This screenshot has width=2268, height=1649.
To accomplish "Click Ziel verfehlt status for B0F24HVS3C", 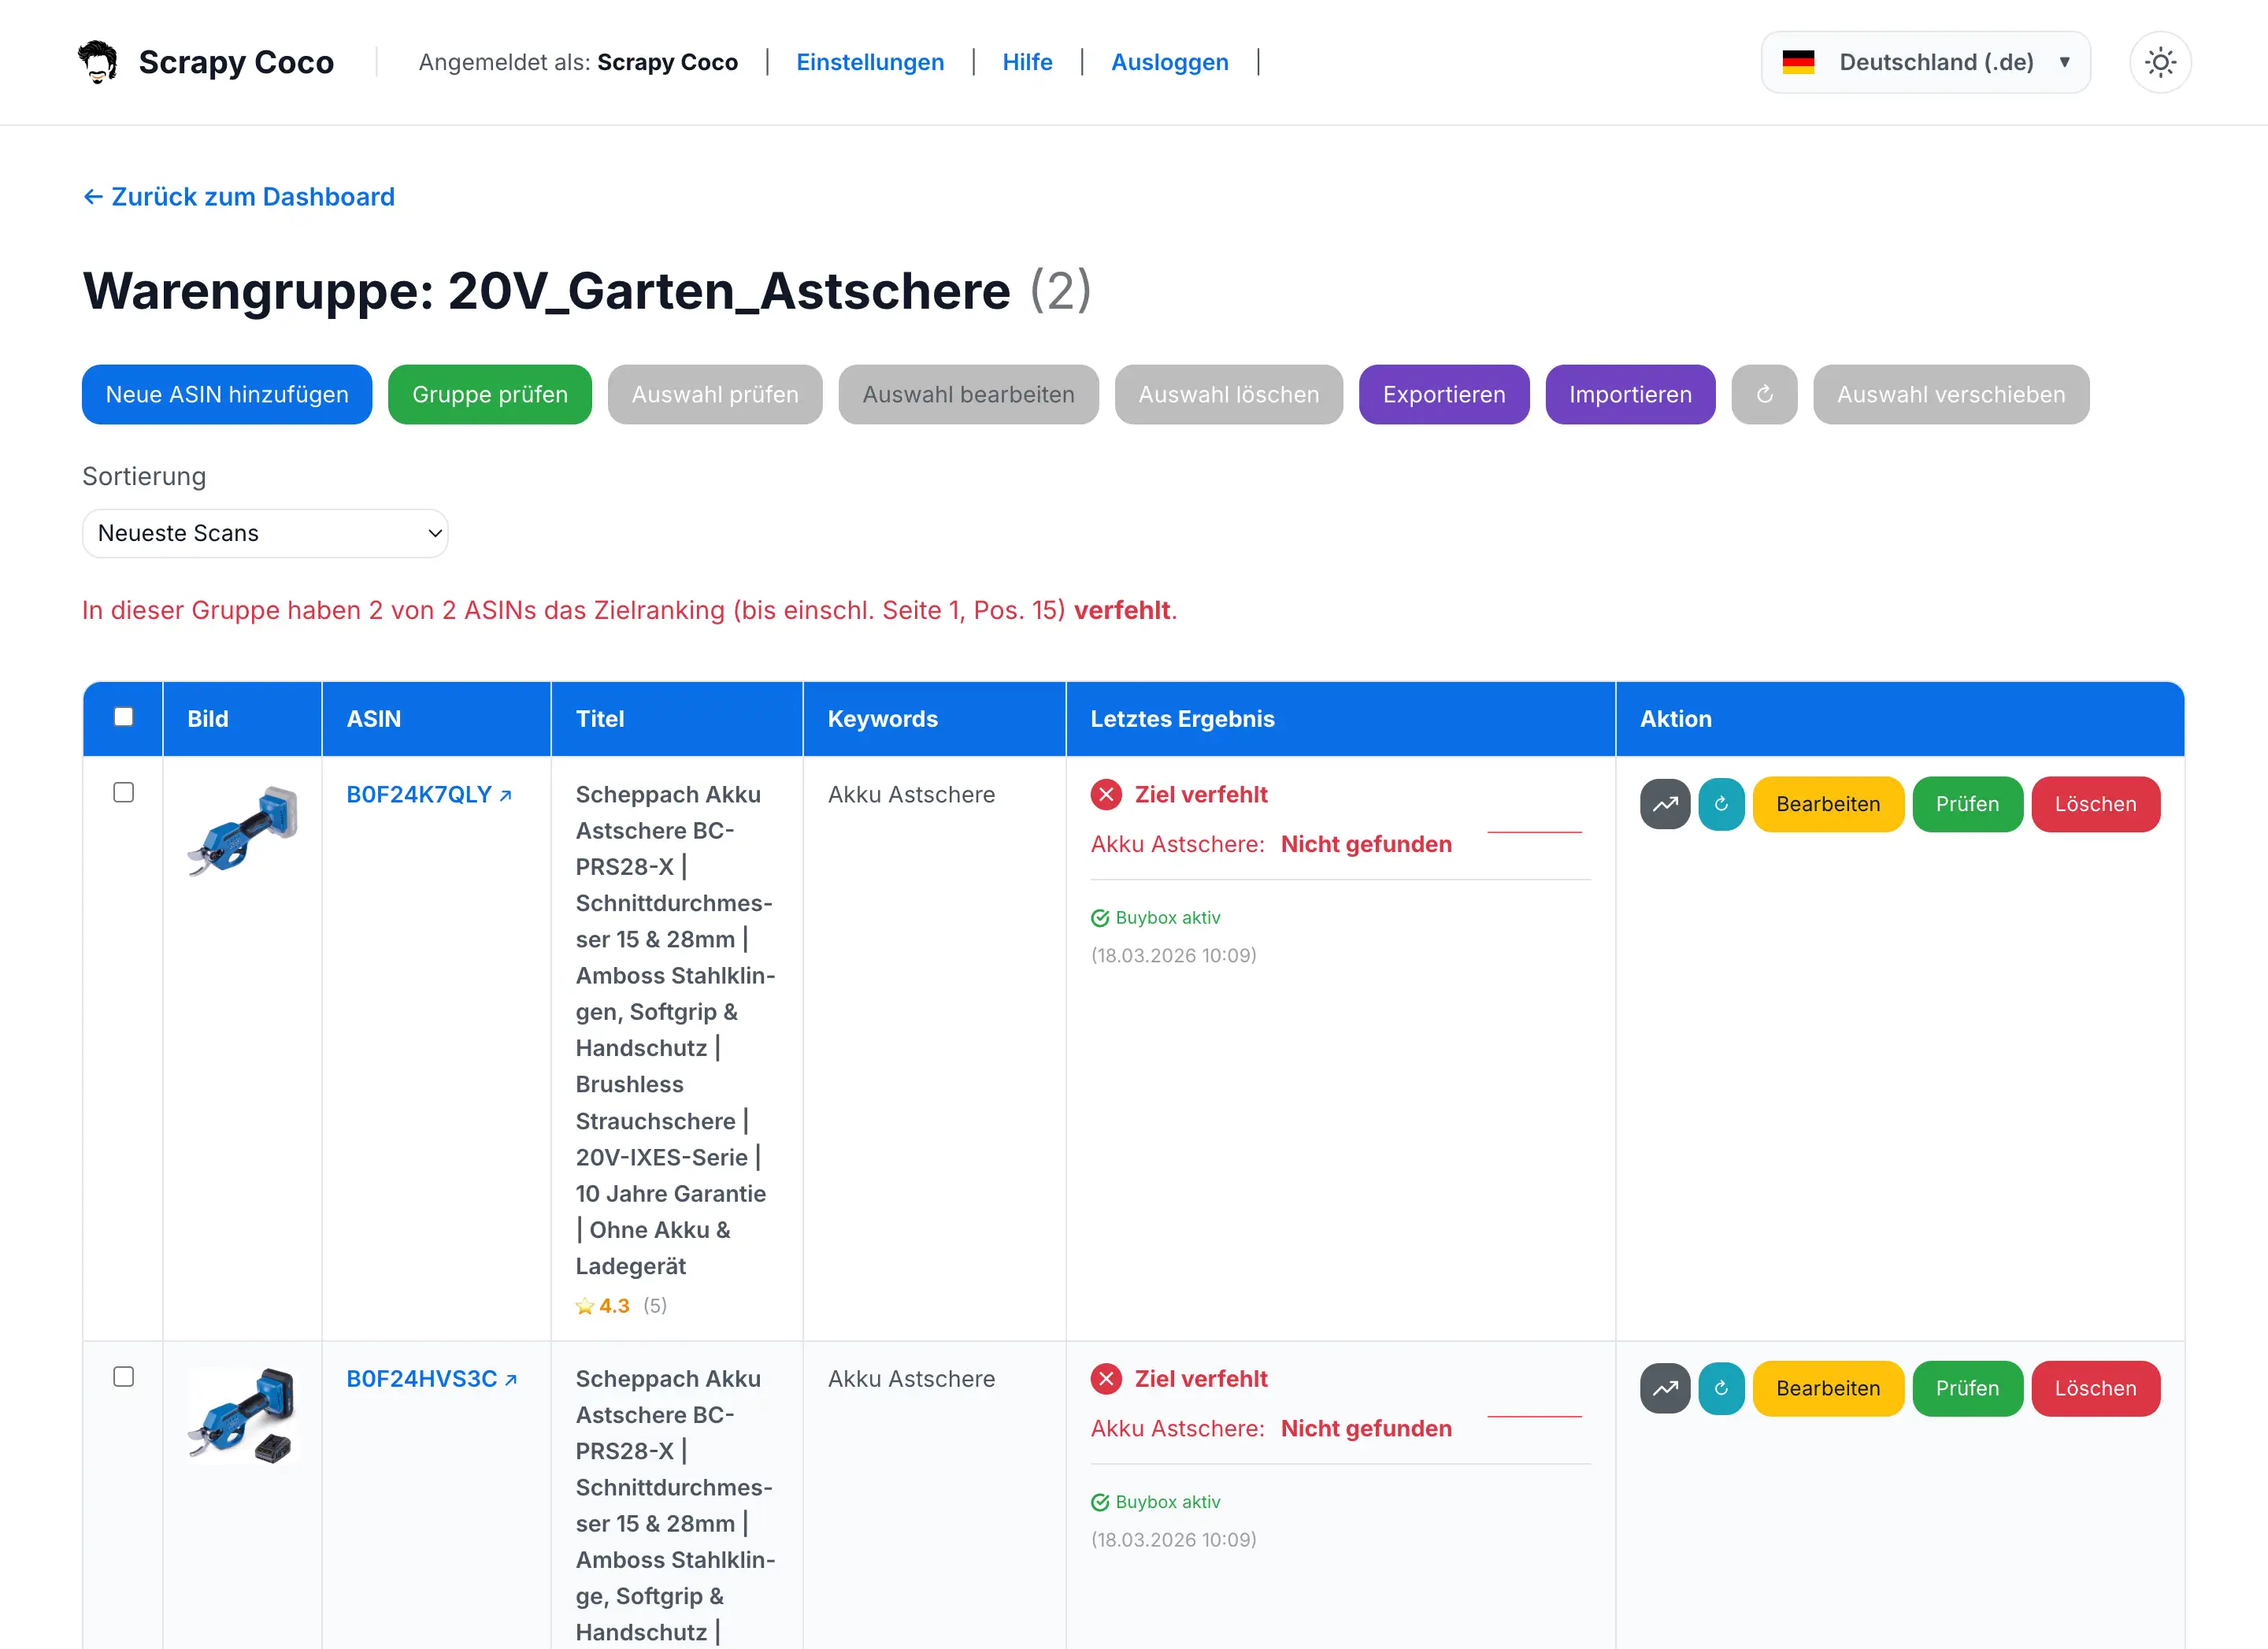I will tap(1201, 1379).
